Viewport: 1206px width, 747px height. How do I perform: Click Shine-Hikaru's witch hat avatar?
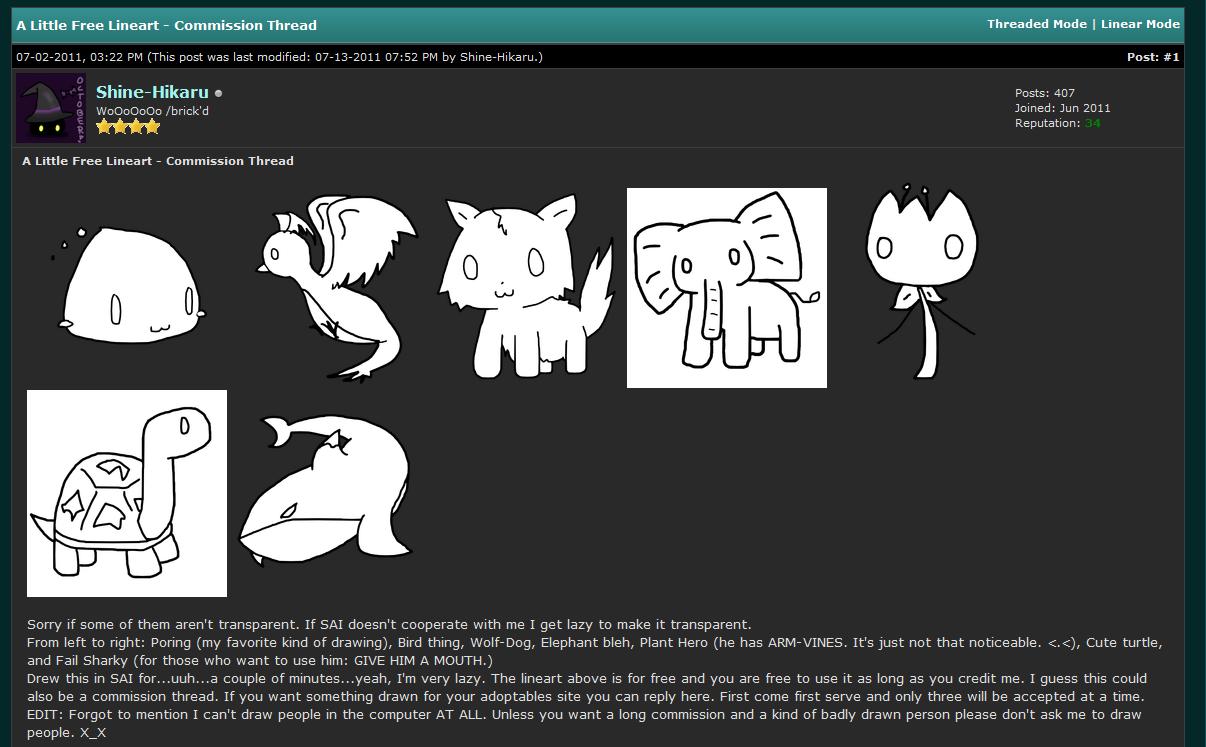(51, 108)
